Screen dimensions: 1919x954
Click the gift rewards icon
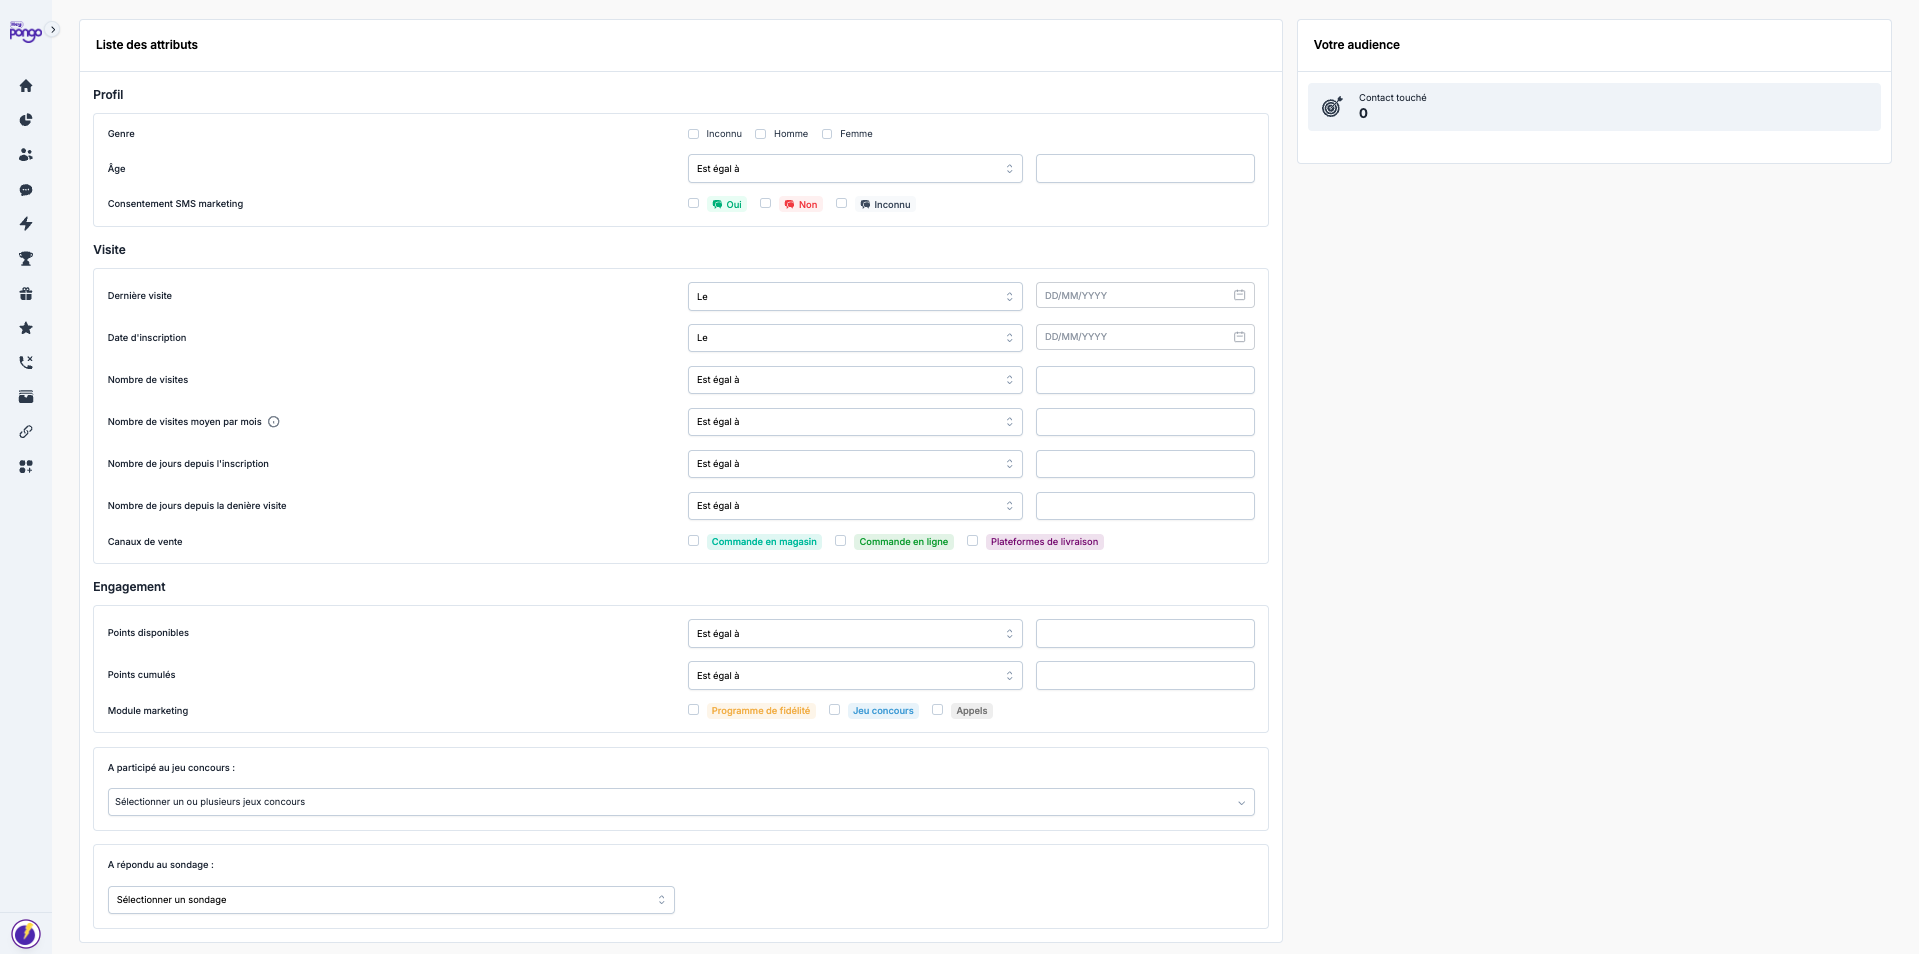coord(26,294)
